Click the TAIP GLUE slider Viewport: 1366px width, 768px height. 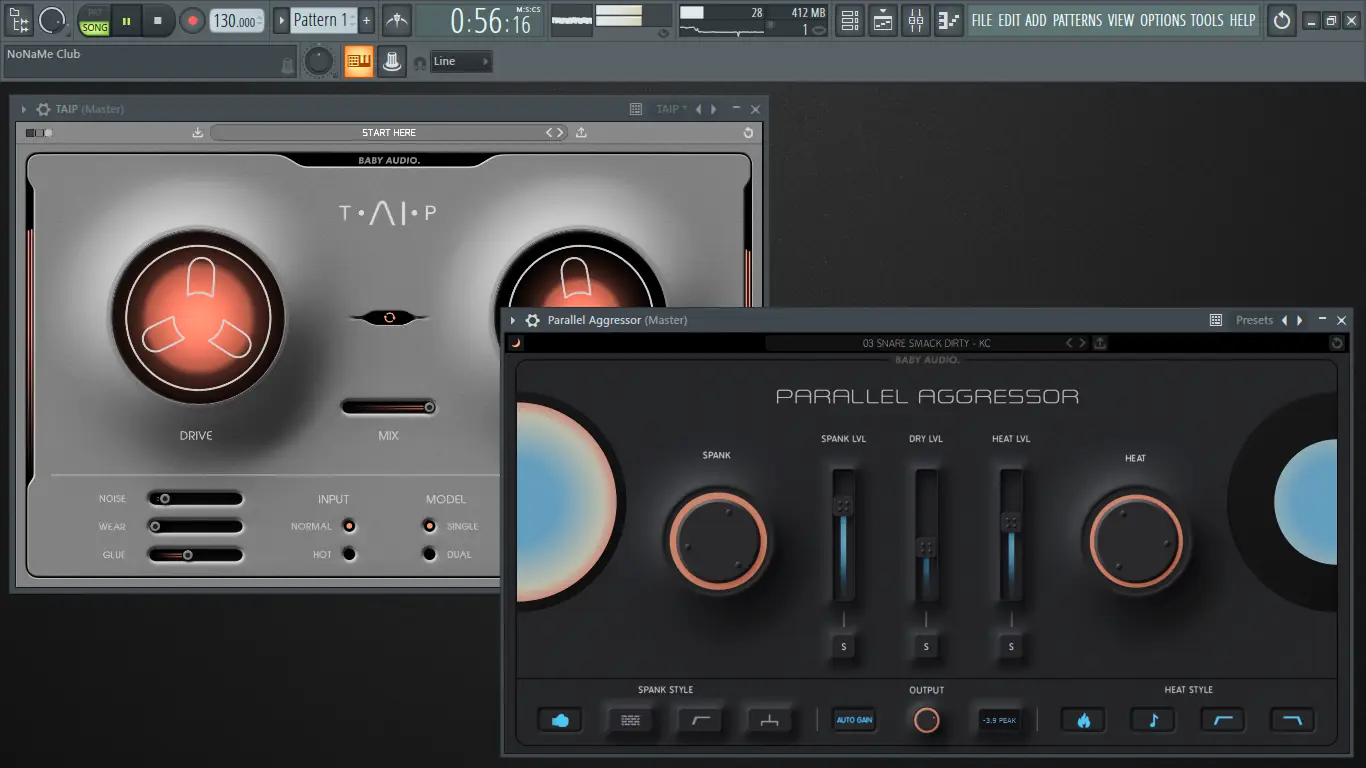point(196,555)
